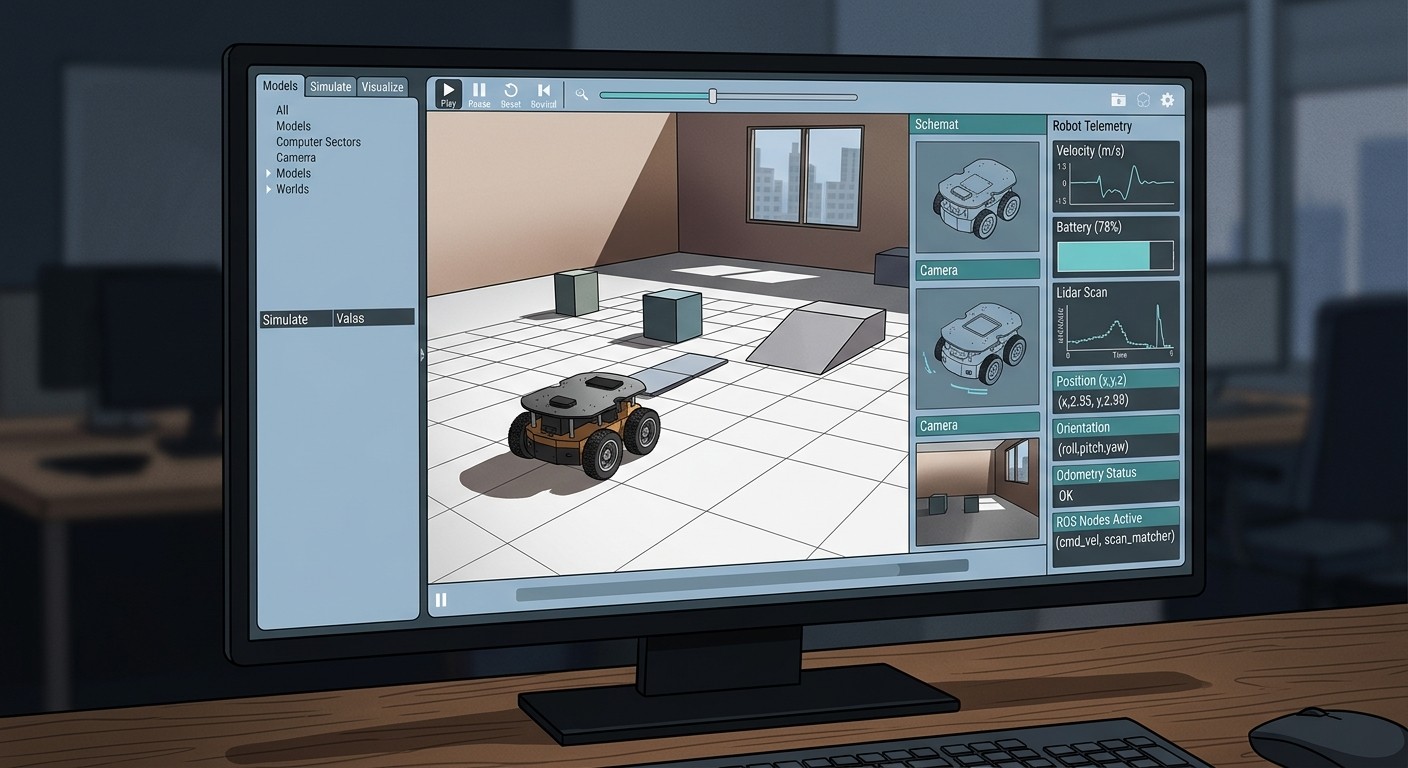Viewport: 1408px width, 768px height.
Task: Click the zoom slider handle in the toolbar
Action: point(712,96)
